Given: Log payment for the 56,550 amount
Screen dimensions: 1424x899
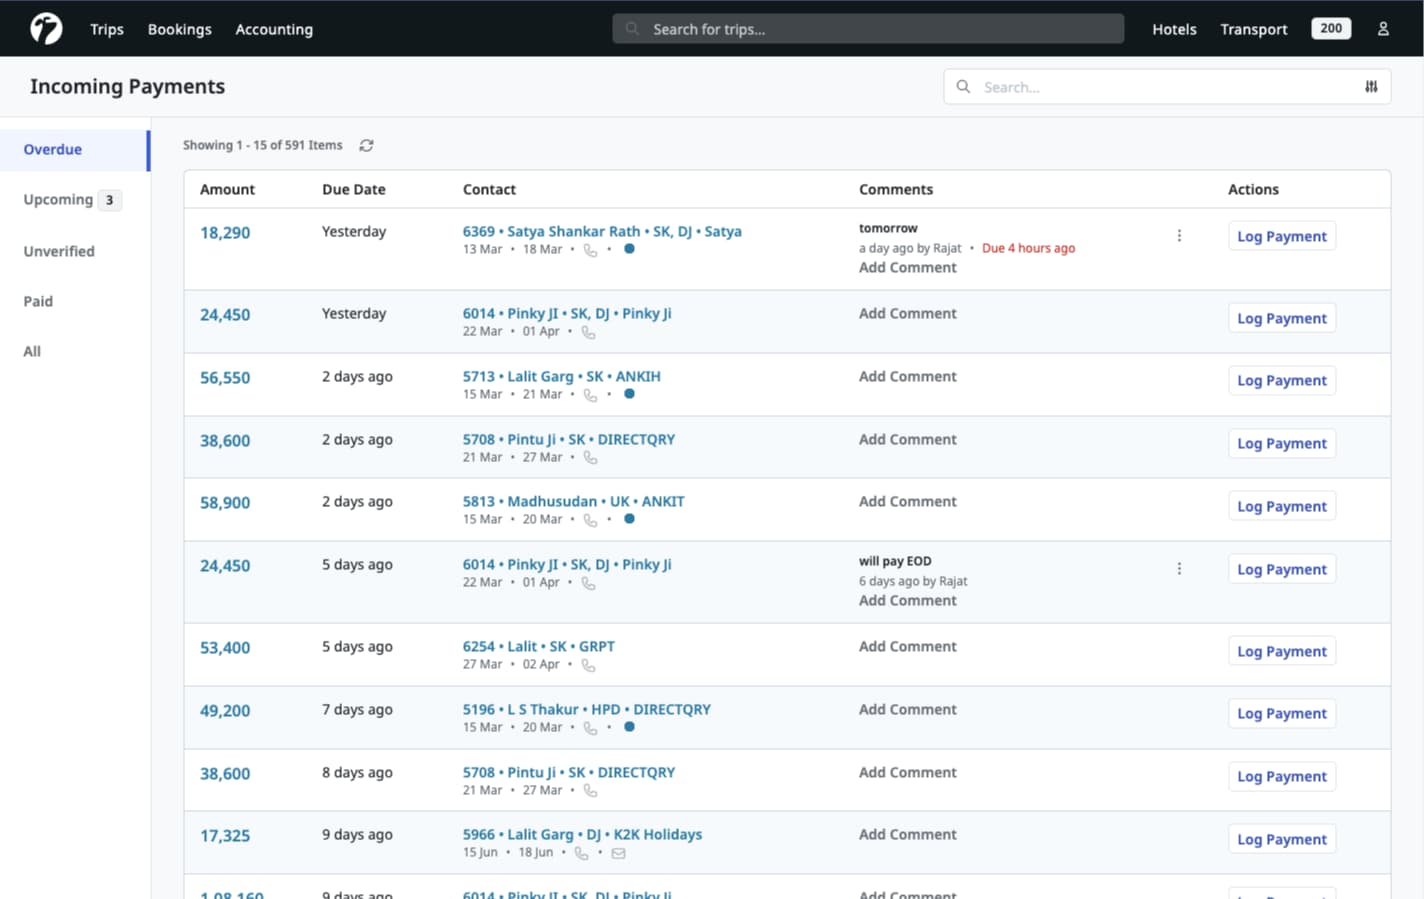Looking at the screenshot, I should coord(1281,380).
